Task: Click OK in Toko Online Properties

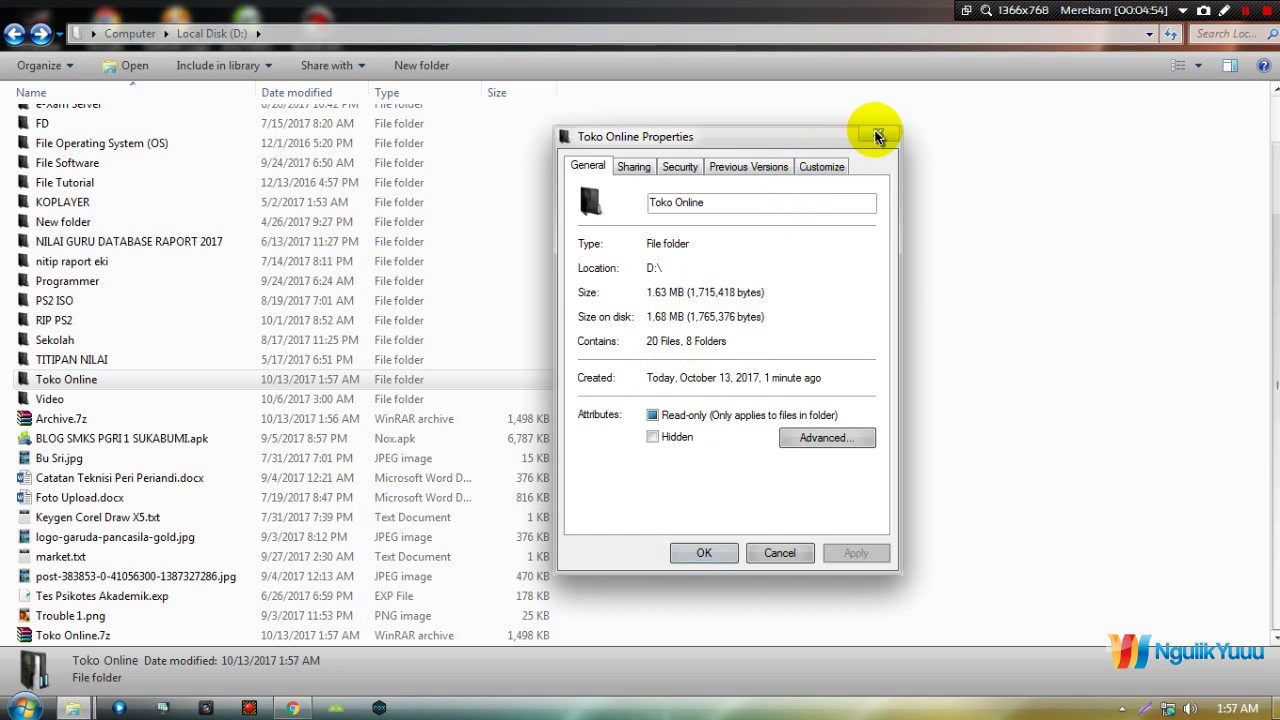Action: click(704, 553)
